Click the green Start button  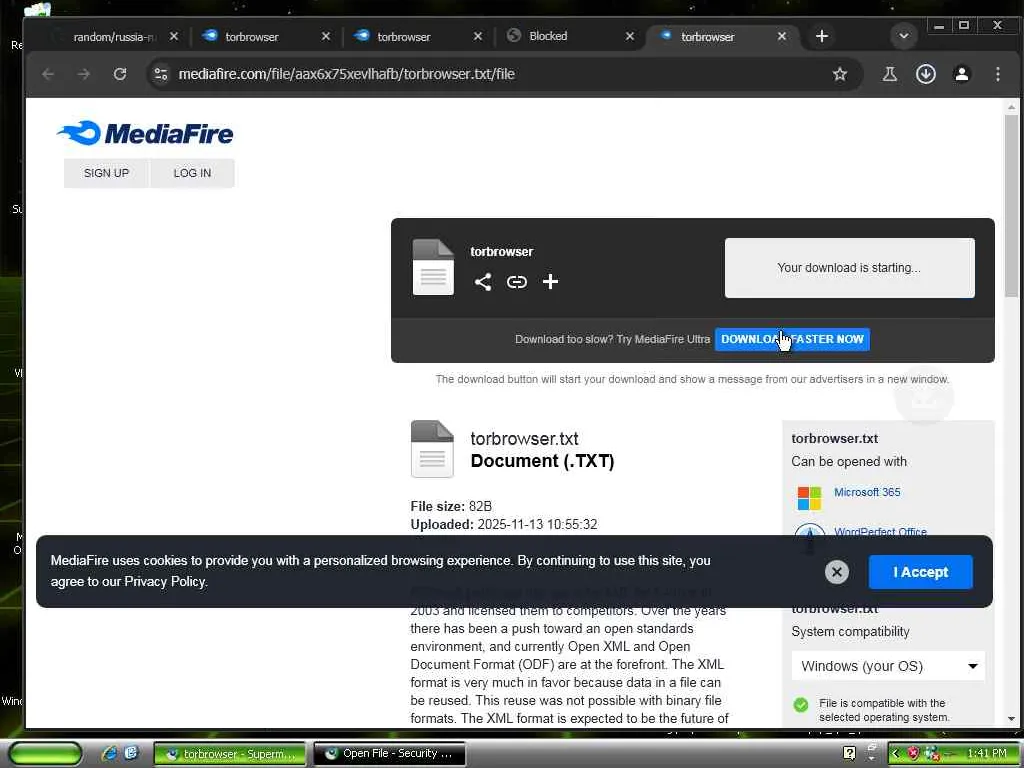tap(44, 753)
